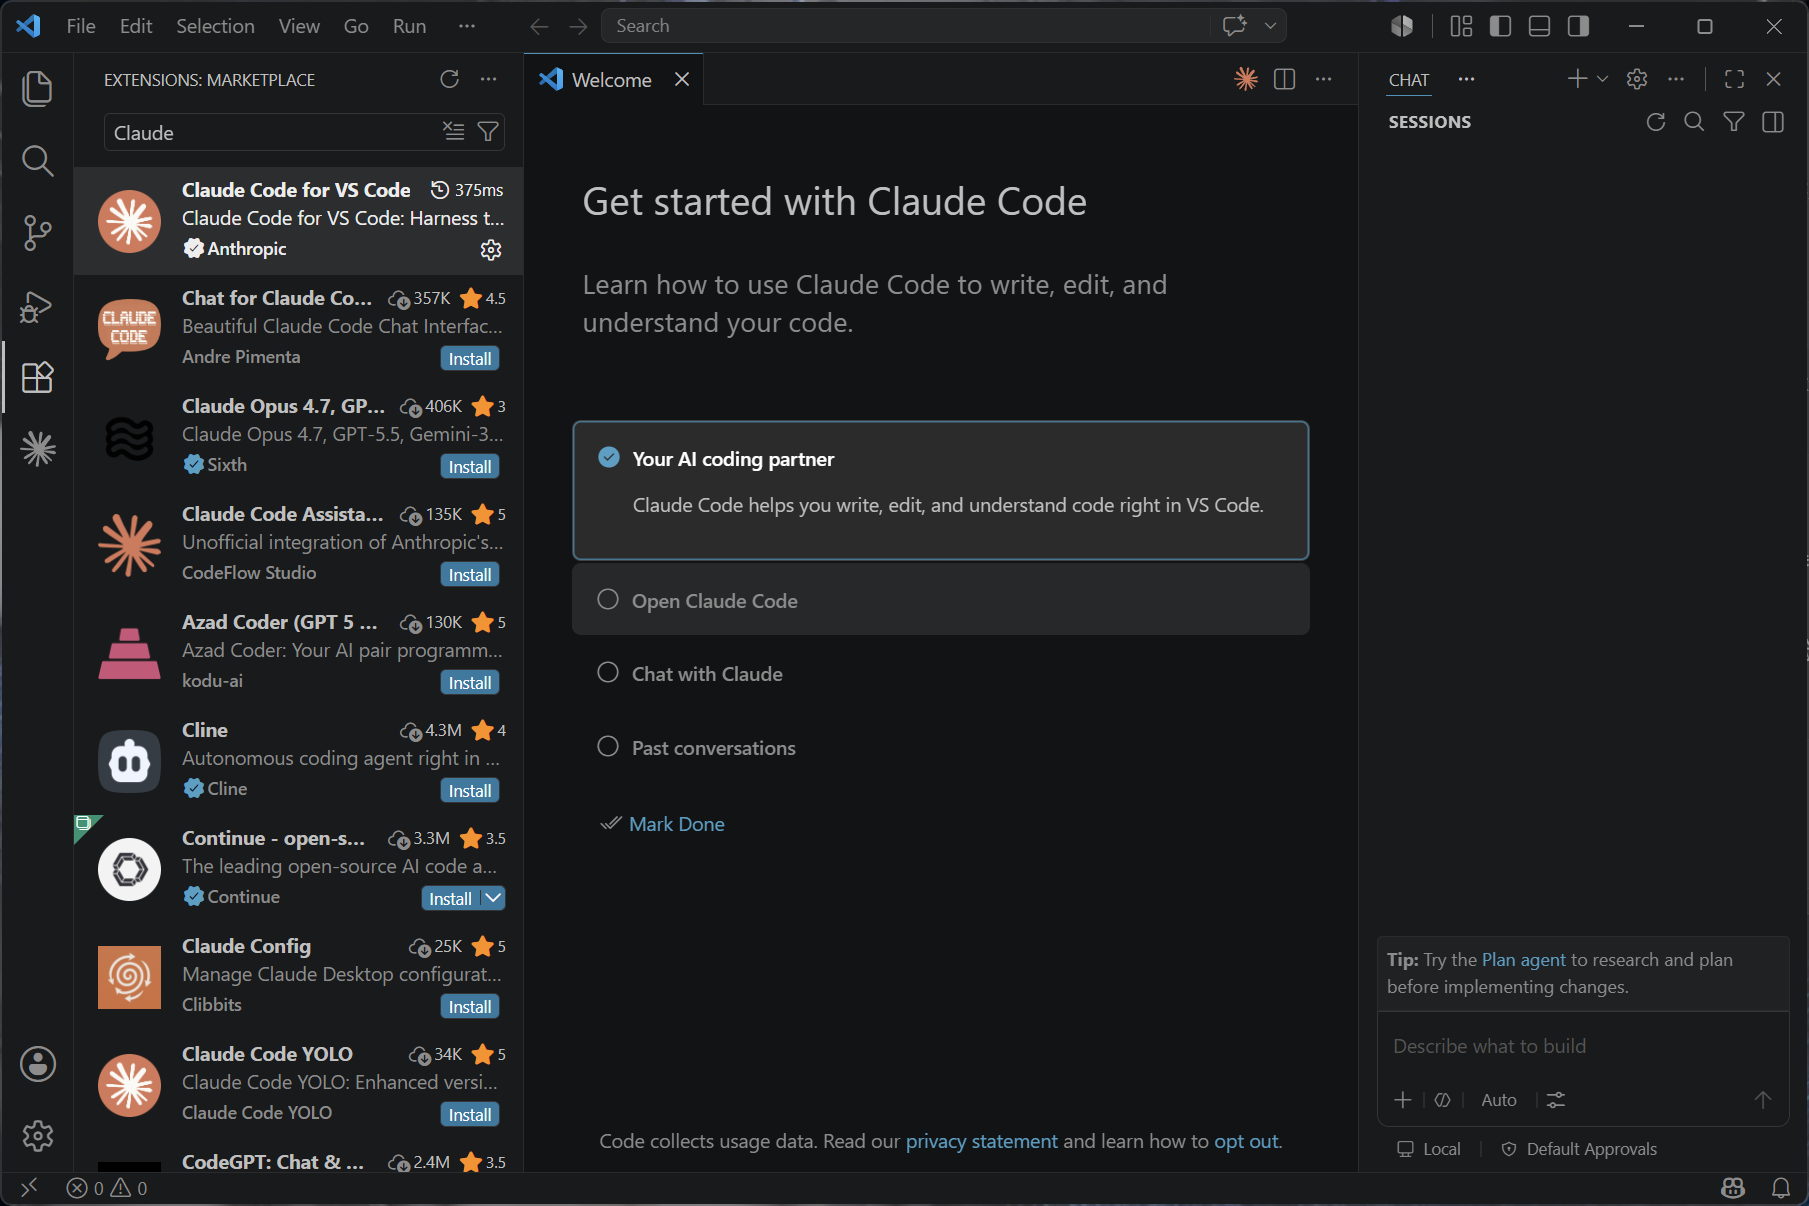
Task: Open chat settings gear in Chat panel
Action: pyautogui.click(x=1637, y=79)
